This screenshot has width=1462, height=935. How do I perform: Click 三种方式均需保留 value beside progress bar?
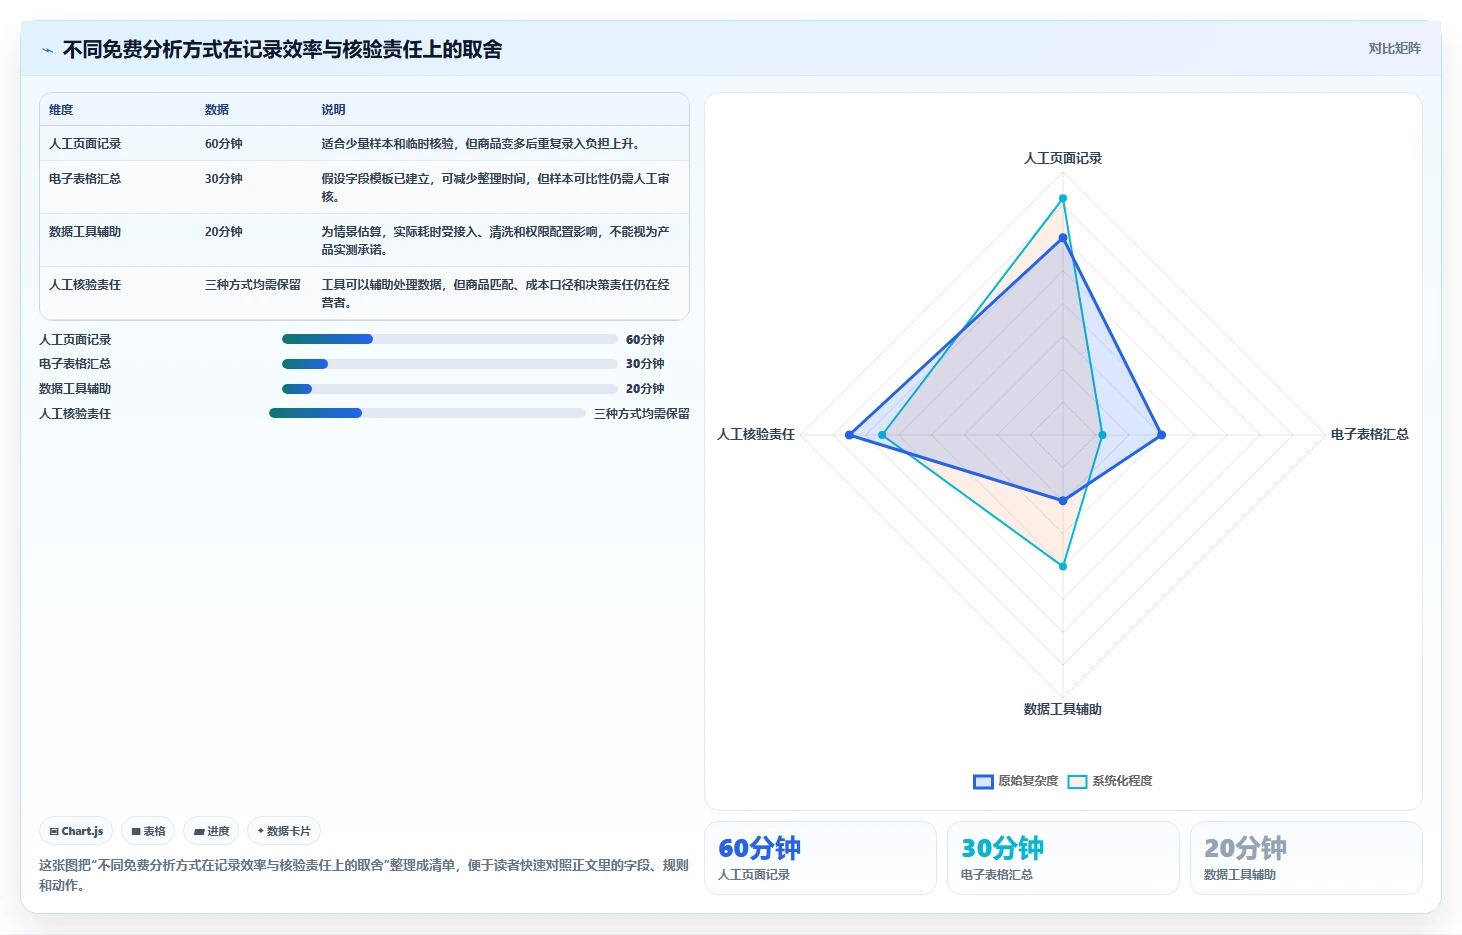[642, 414]
